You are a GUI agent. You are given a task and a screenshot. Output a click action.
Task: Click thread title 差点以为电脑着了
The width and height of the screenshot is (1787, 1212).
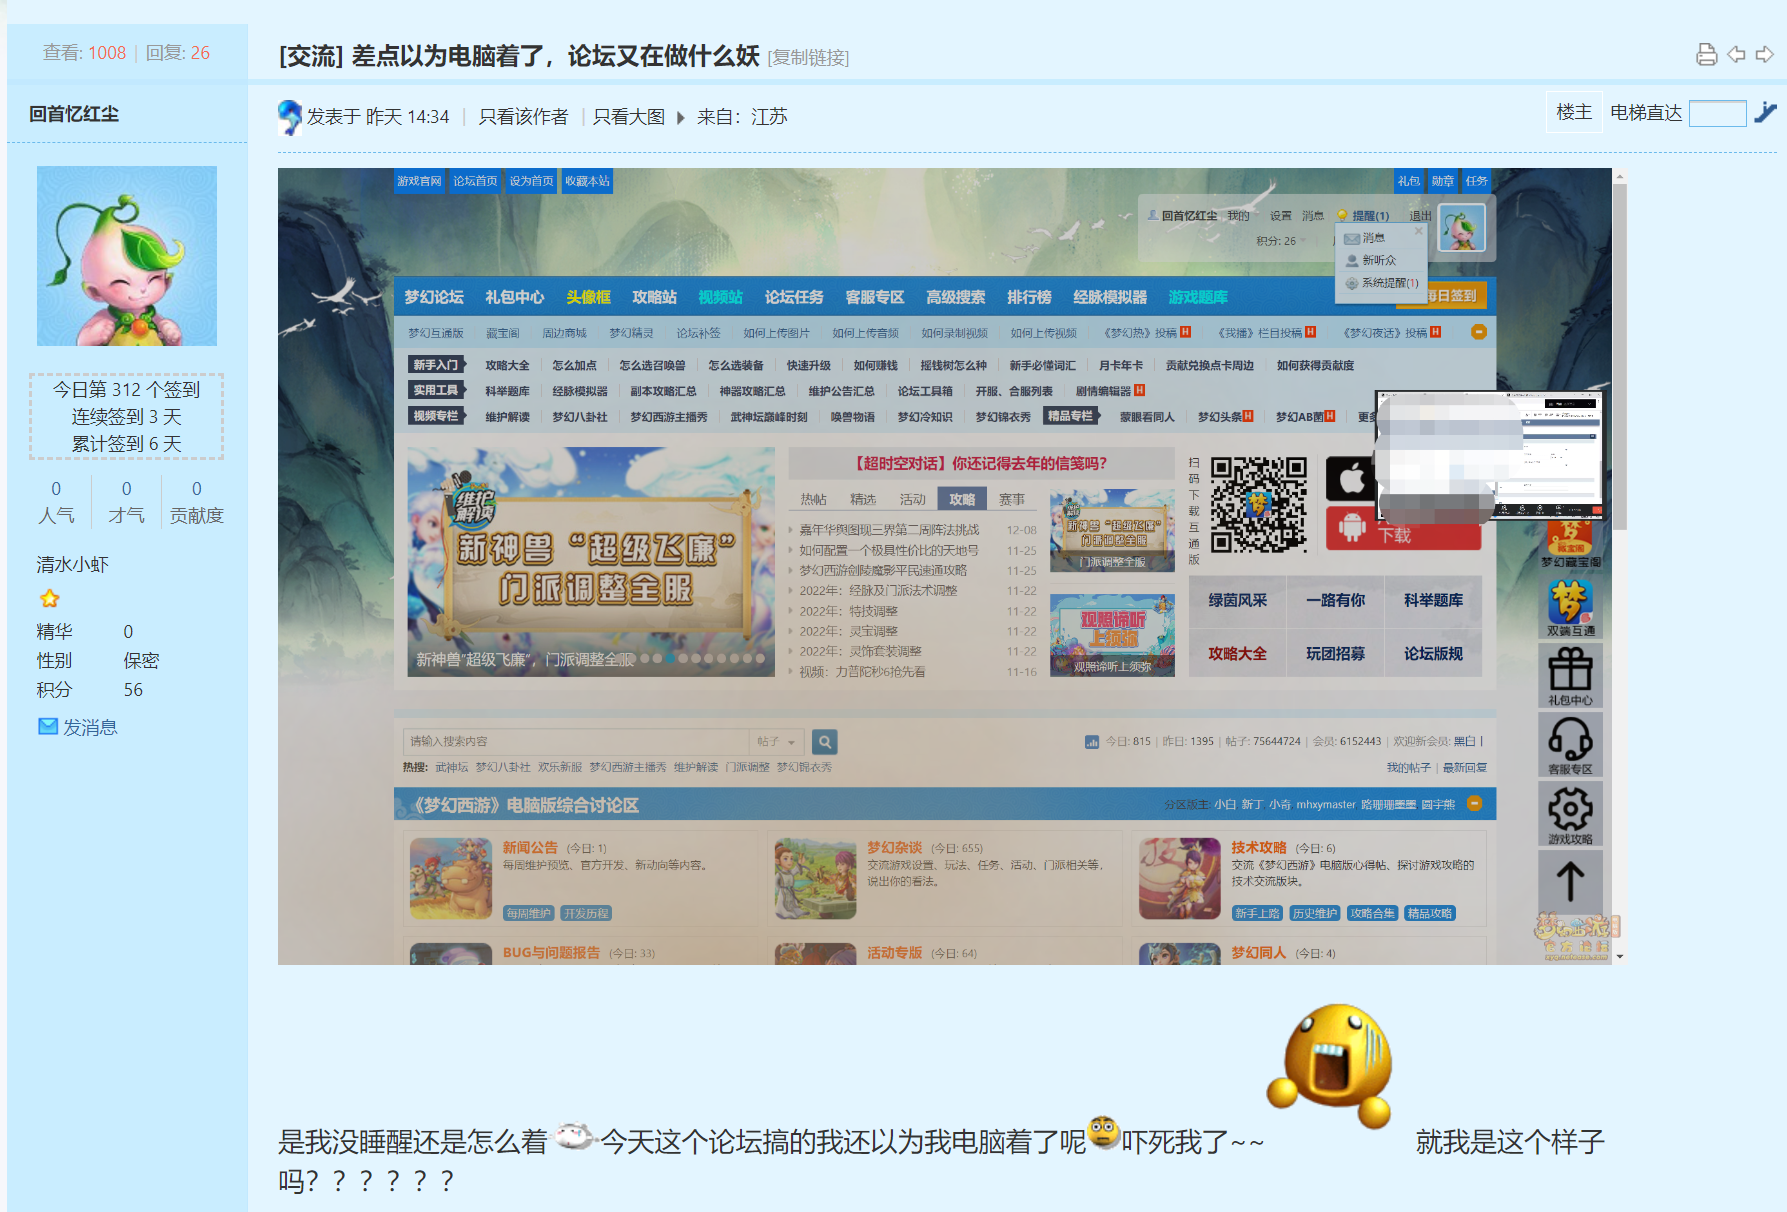coord(555,56)
